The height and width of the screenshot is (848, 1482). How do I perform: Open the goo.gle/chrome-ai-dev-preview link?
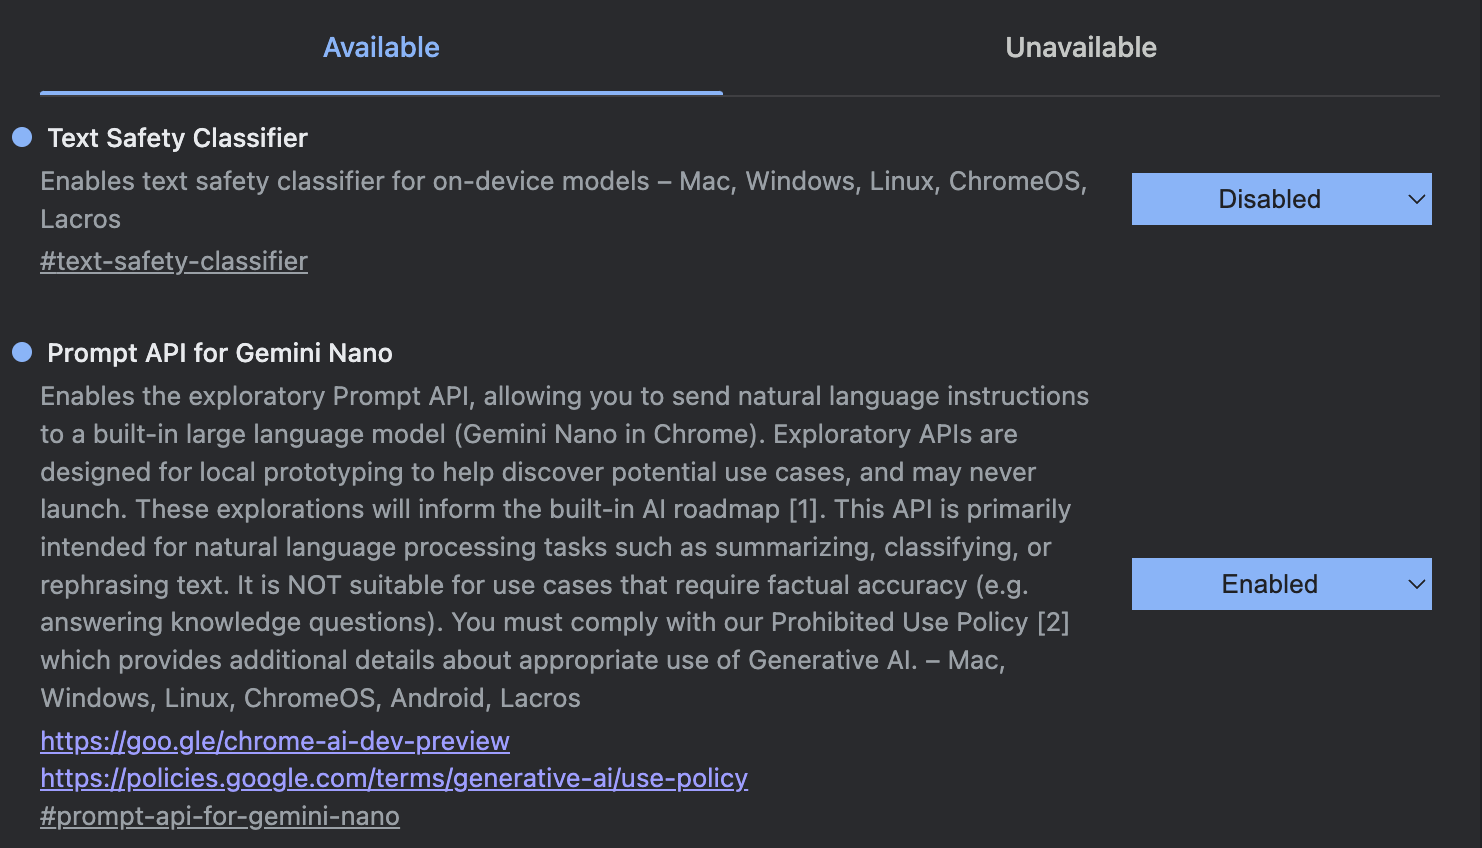pyautogui.click(x=275, y=741)
